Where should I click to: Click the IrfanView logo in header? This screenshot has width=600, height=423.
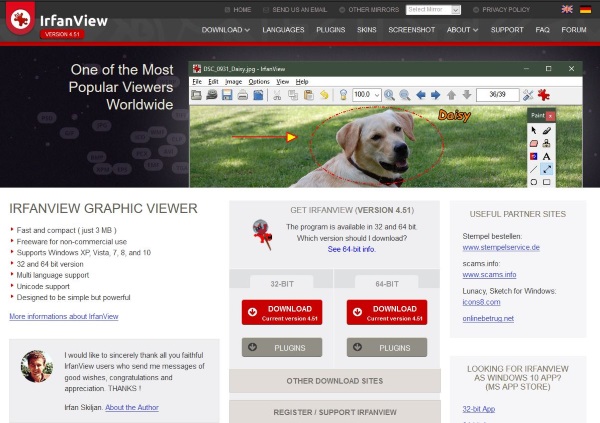(x=57, y=20)
